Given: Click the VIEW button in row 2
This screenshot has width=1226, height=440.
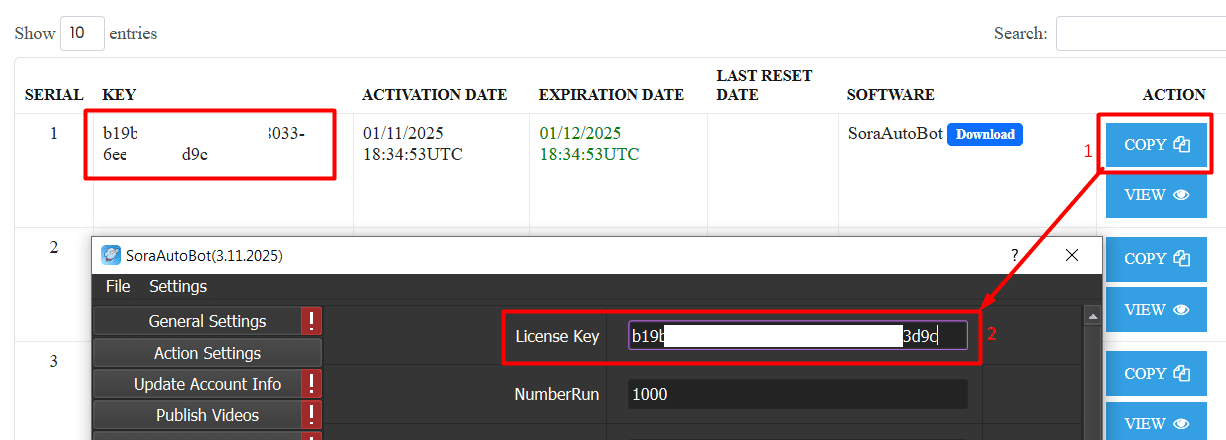Looking at the screenshot, I should coord(1157,309).
